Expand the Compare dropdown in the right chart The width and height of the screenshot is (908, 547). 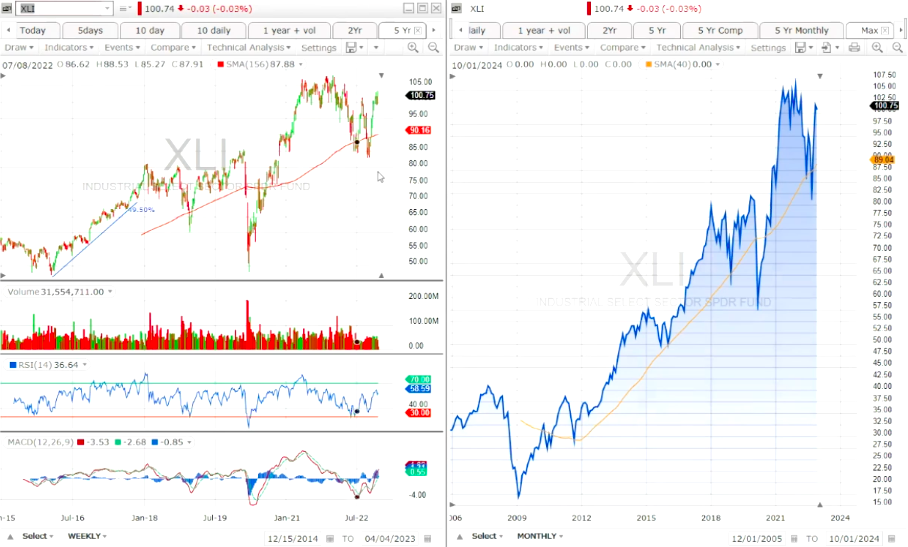pos(623,47)
